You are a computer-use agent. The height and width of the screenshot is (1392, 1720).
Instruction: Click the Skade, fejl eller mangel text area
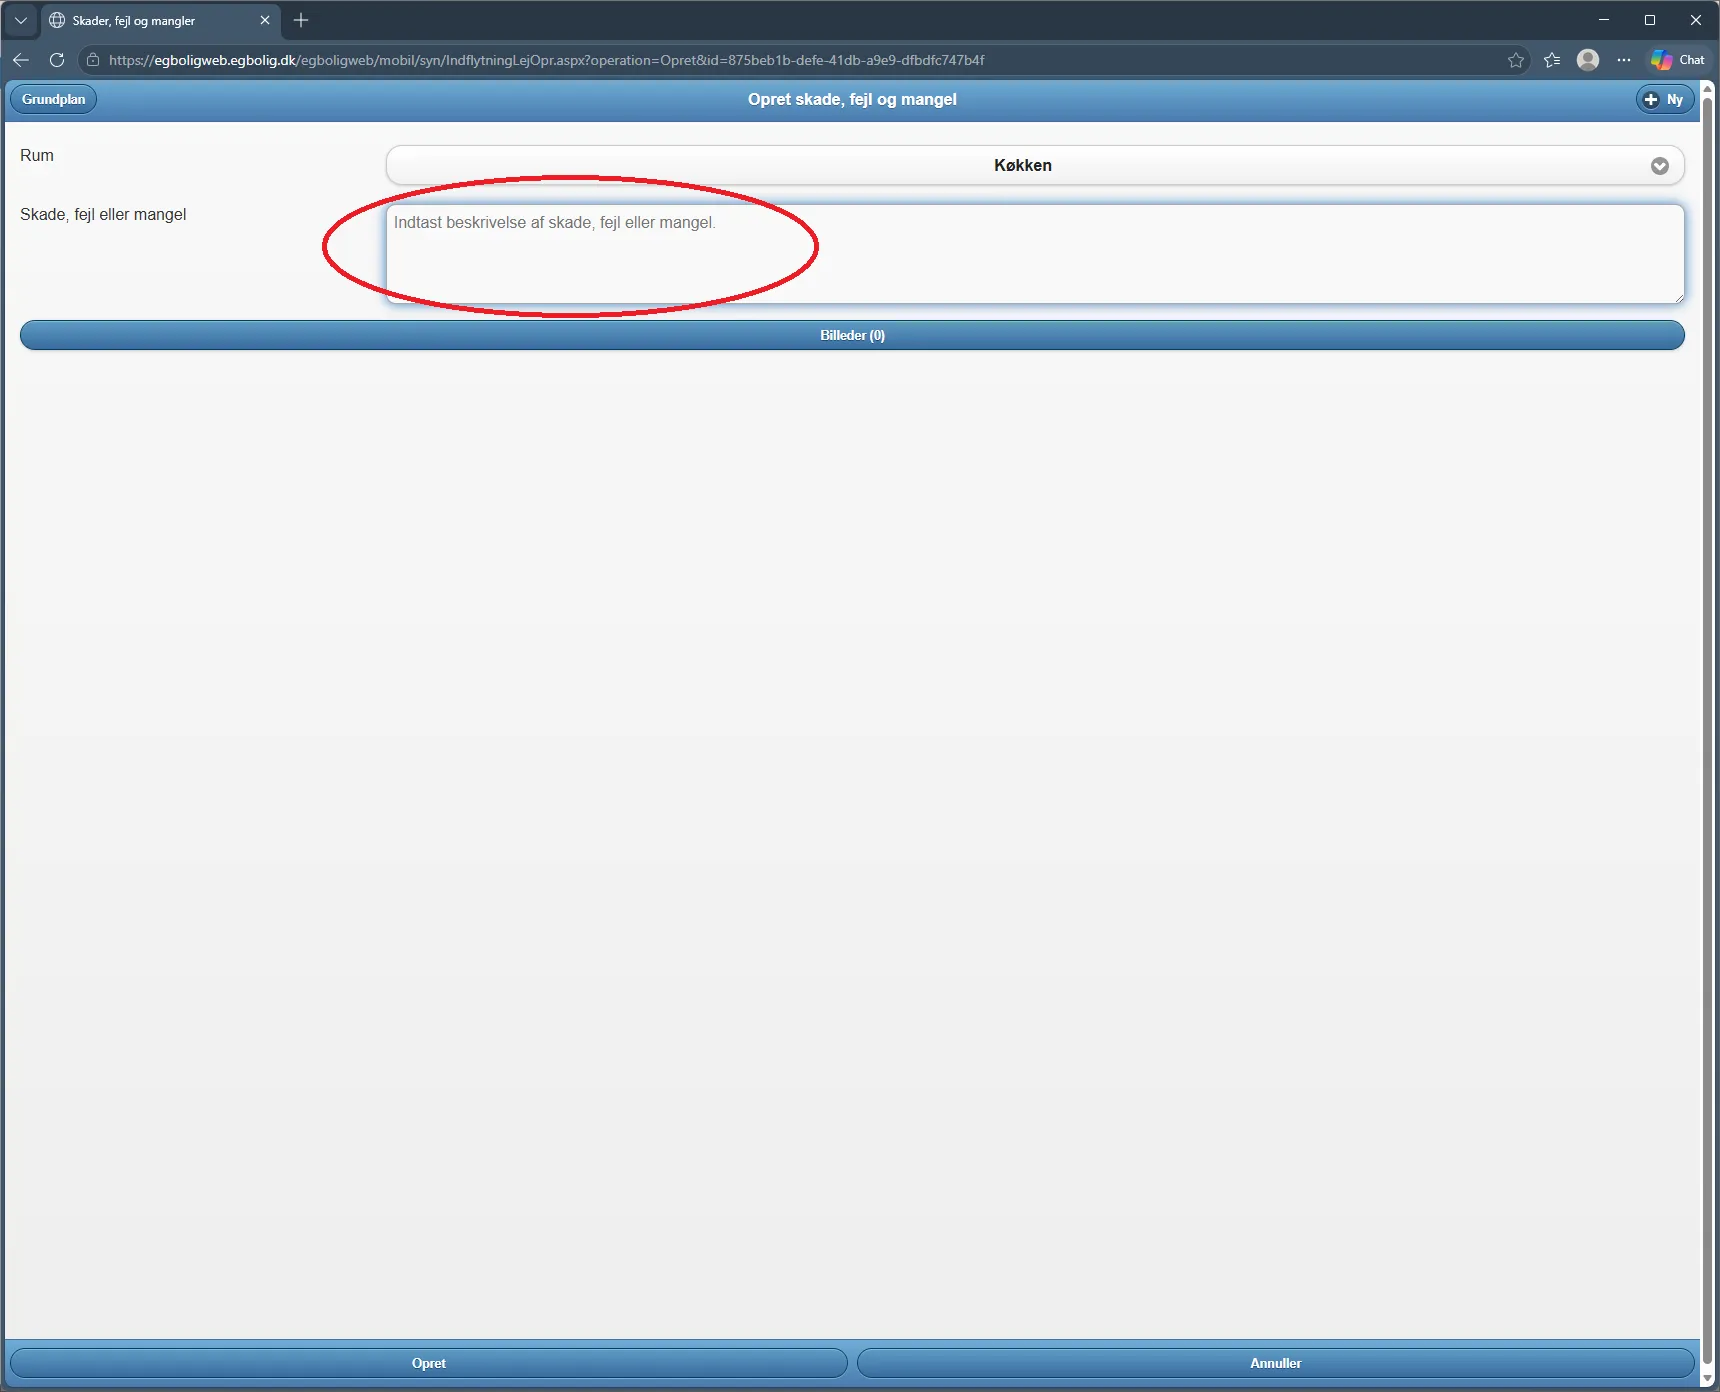1035,254
